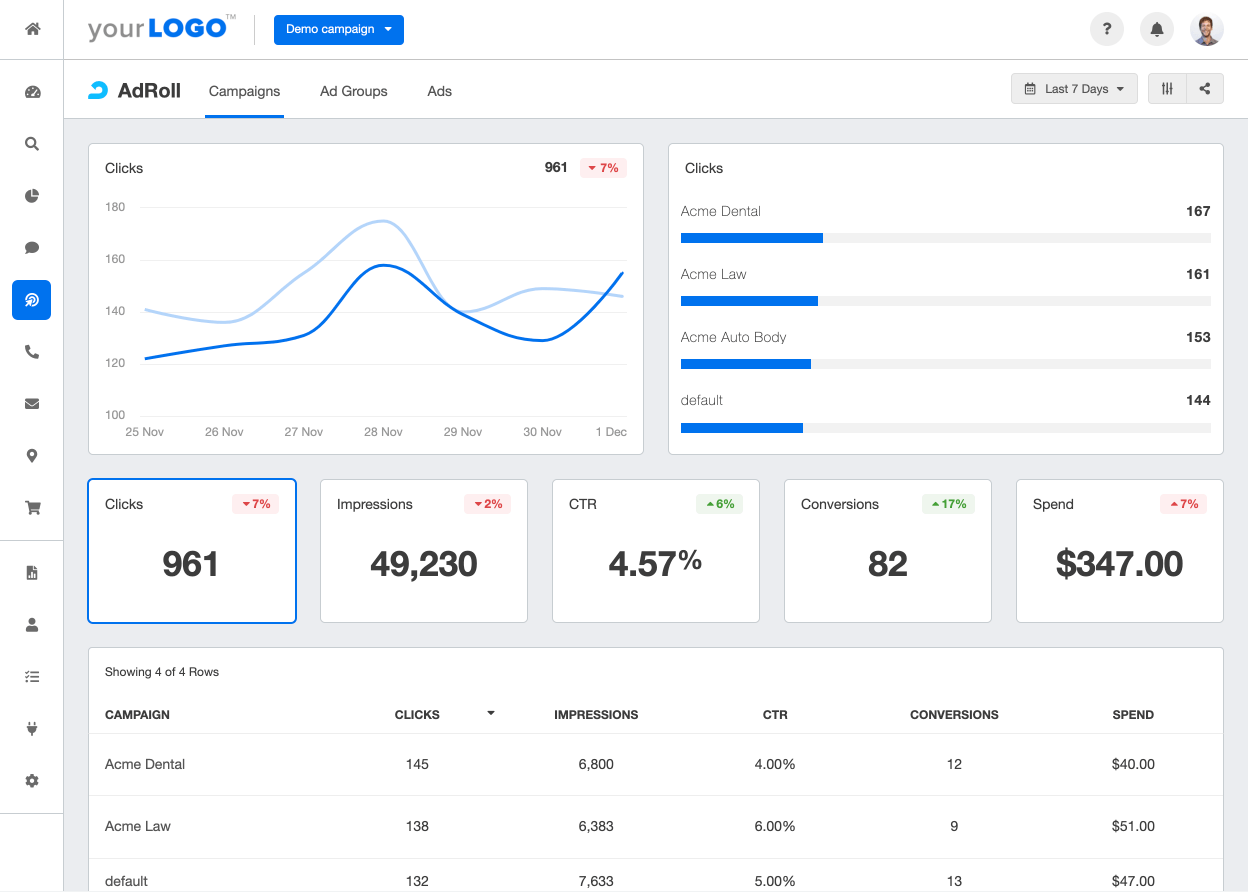Open the Last 7 Days date dropdown
Image resolution: width=1248 pixels, height=892 pixels.
(x=1074, y=88)
